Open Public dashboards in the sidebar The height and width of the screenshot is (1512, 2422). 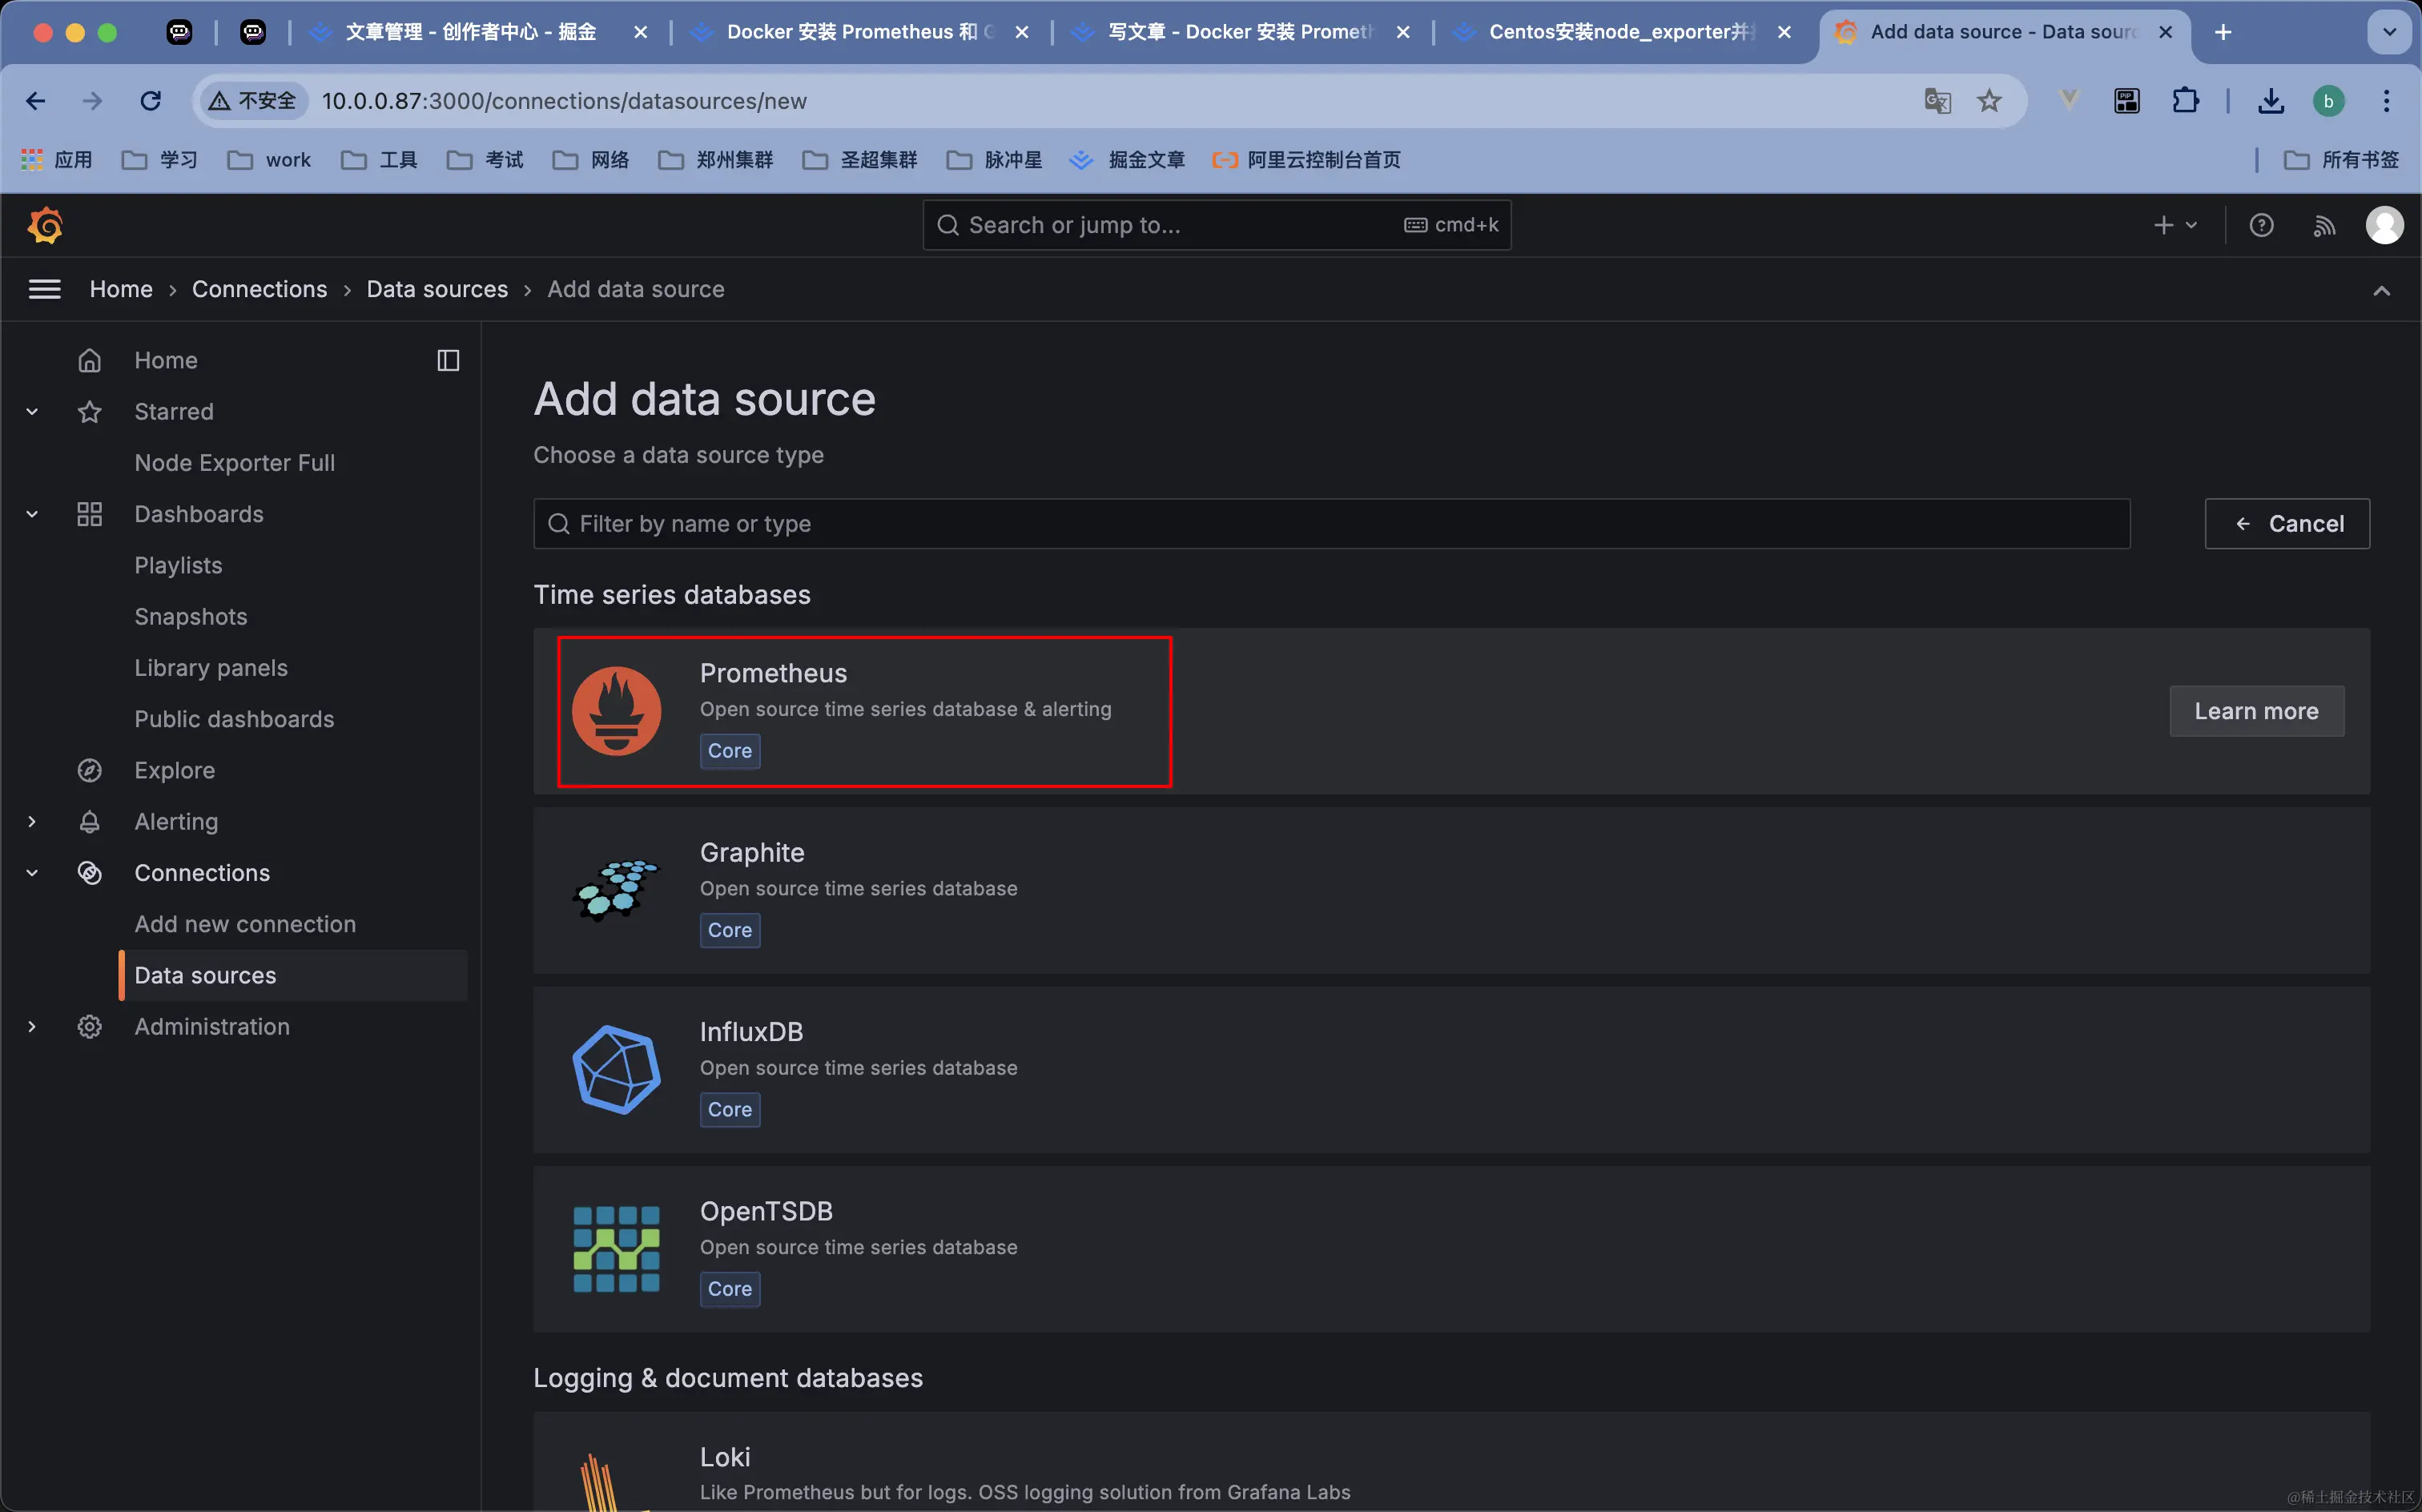(234, 719)
